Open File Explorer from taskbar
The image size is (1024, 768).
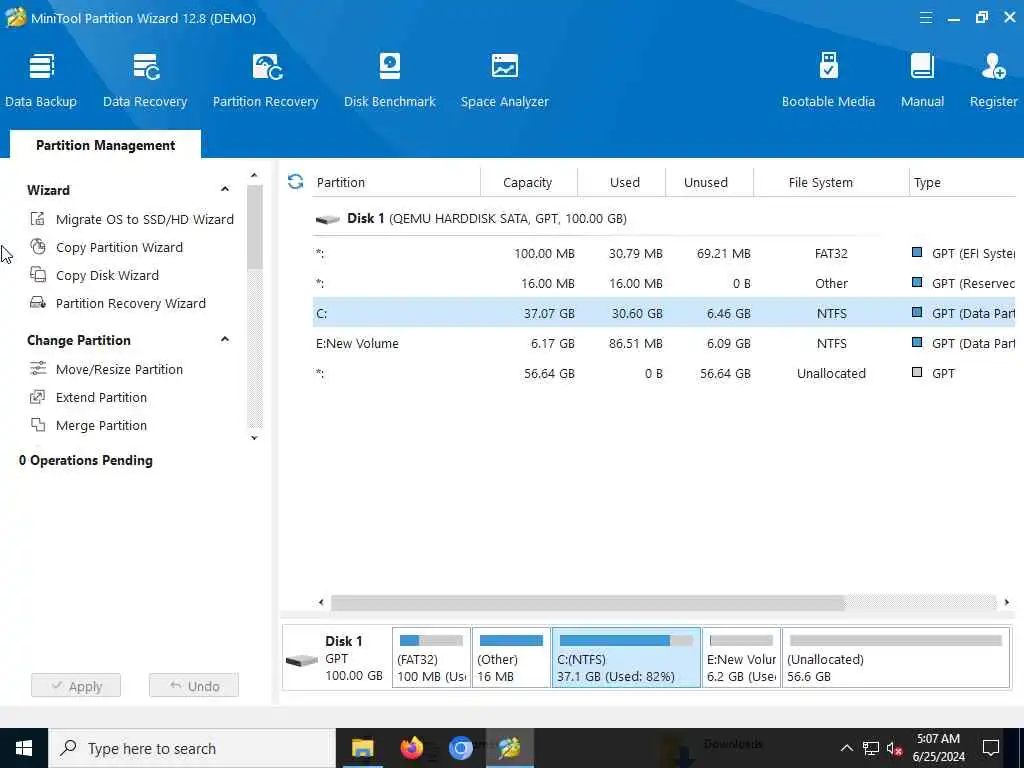pyautogui.click(x=362, y=748)
